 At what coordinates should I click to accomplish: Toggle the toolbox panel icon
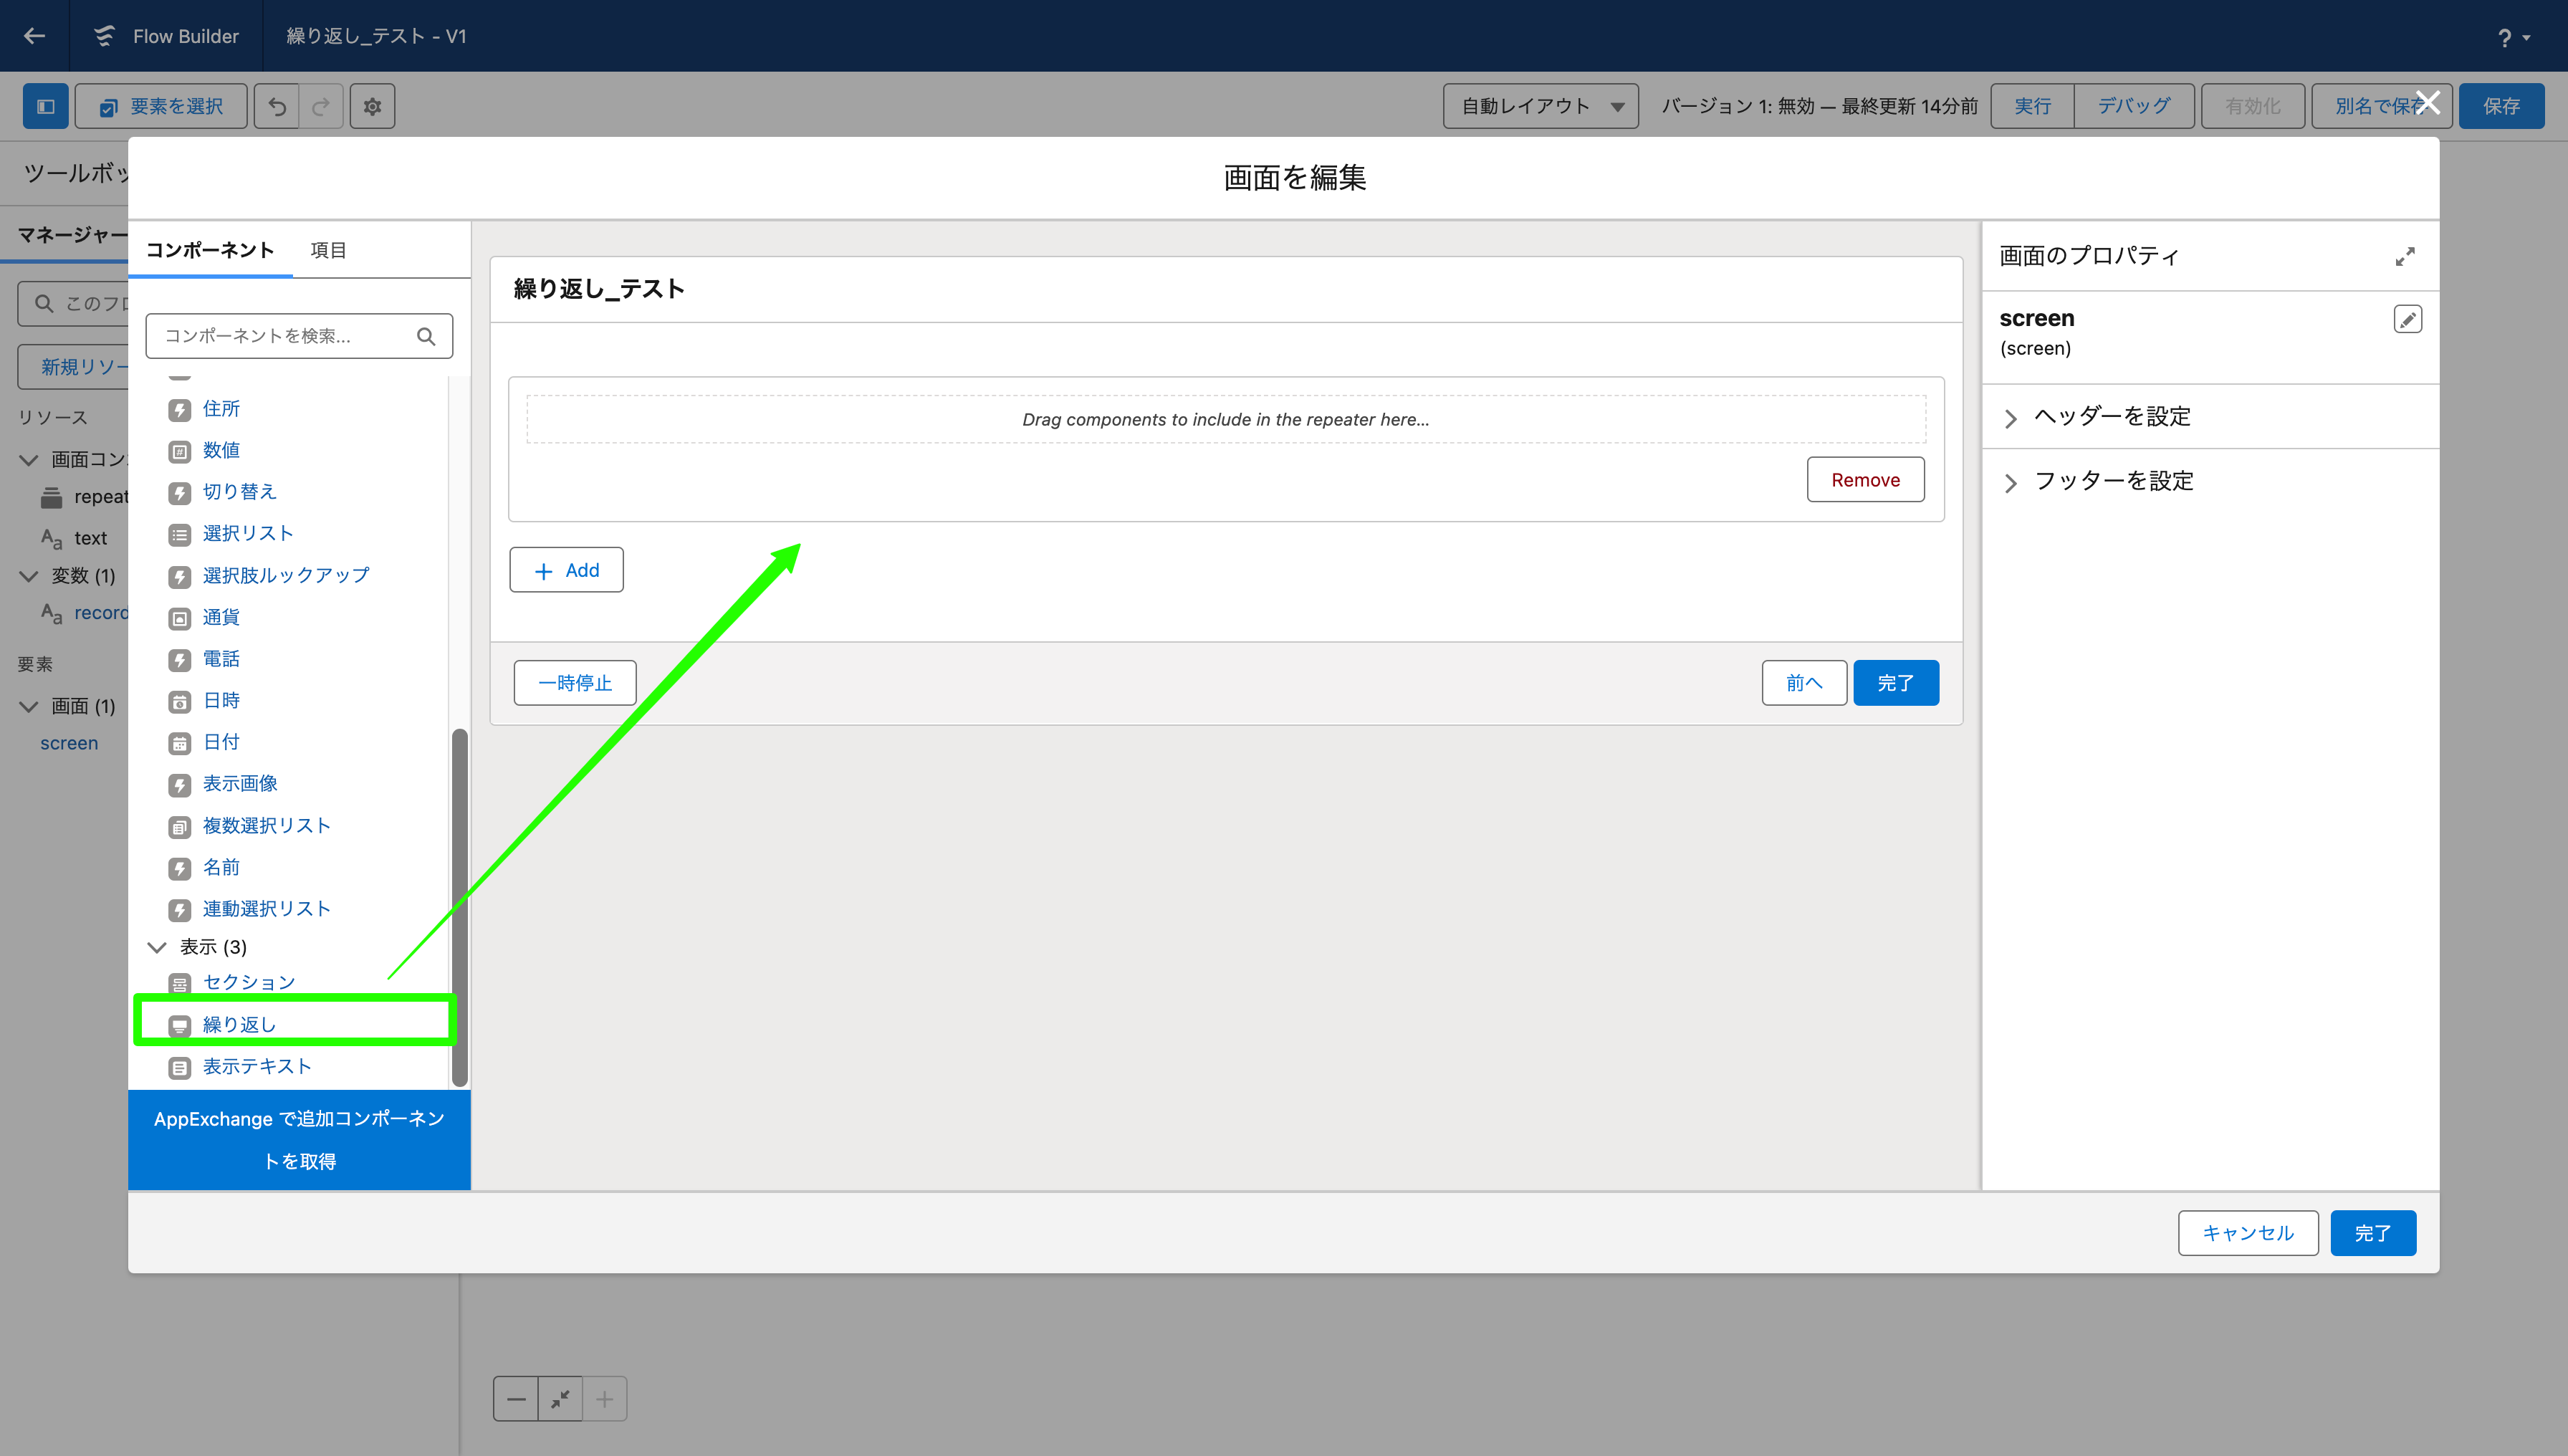[x=46, y=106]
